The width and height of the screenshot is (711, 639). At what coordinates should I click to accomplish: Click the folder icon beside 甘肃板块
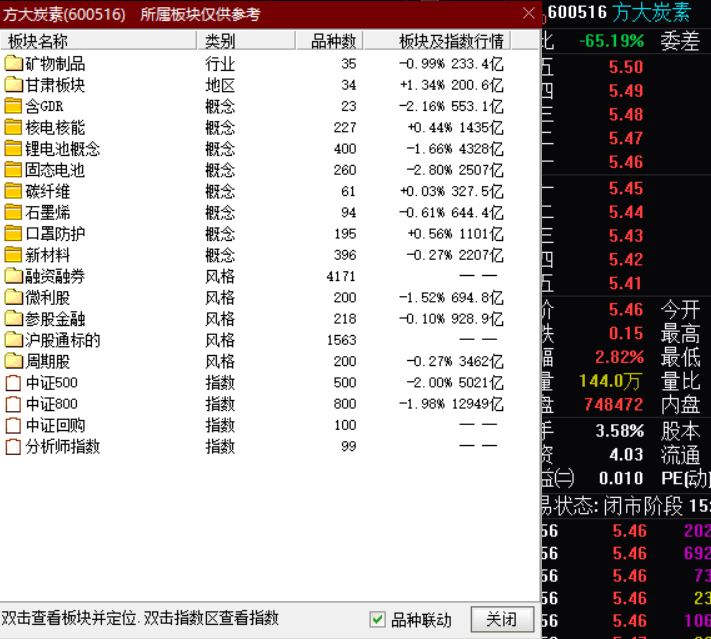(x=14, y=85)
